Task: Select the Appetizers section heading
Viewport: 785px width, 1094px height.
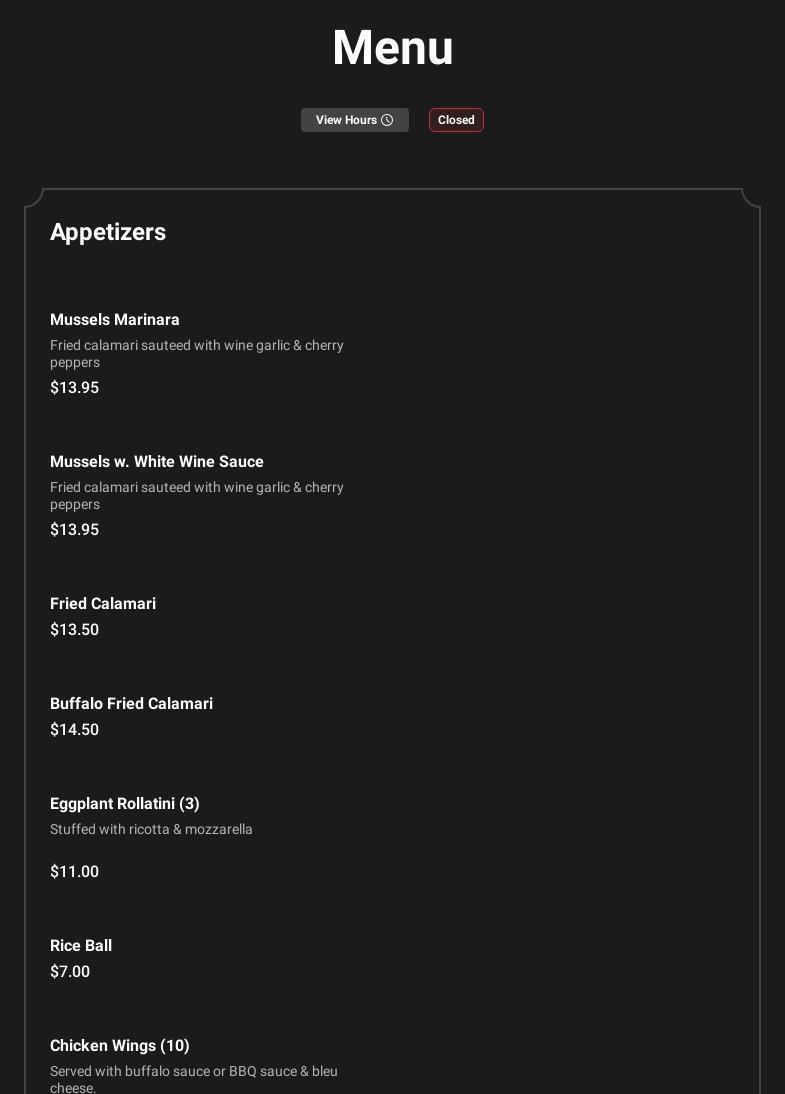Action: [108, 232]
